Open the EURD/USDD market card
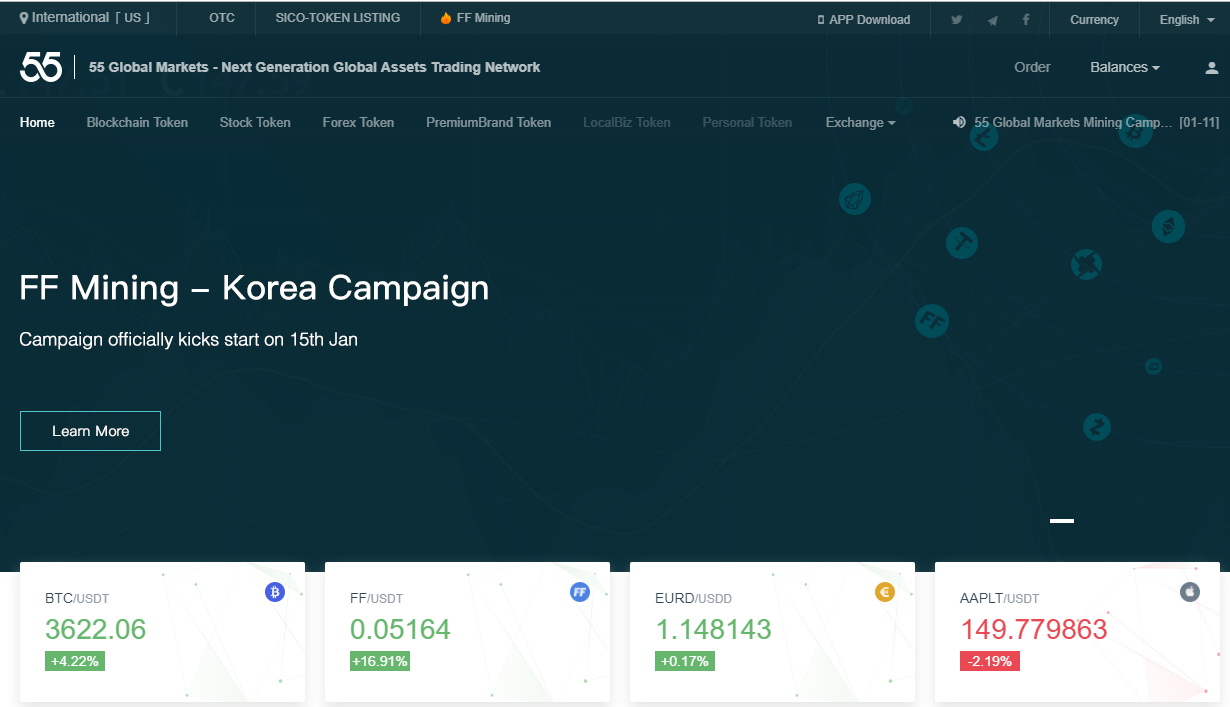The height and width of the screenshot is (707, 1230). [772, 632]
